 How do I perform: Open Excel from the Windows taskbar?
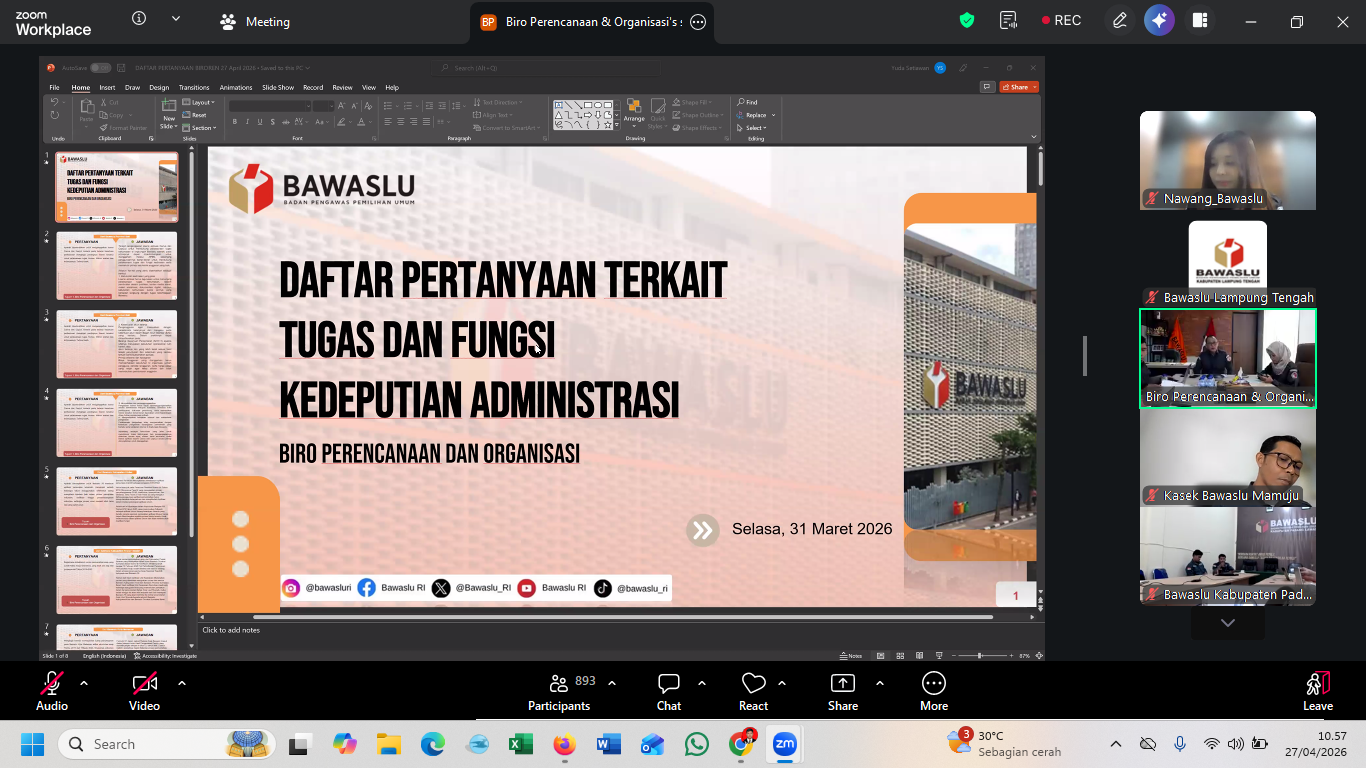(521, 745)
